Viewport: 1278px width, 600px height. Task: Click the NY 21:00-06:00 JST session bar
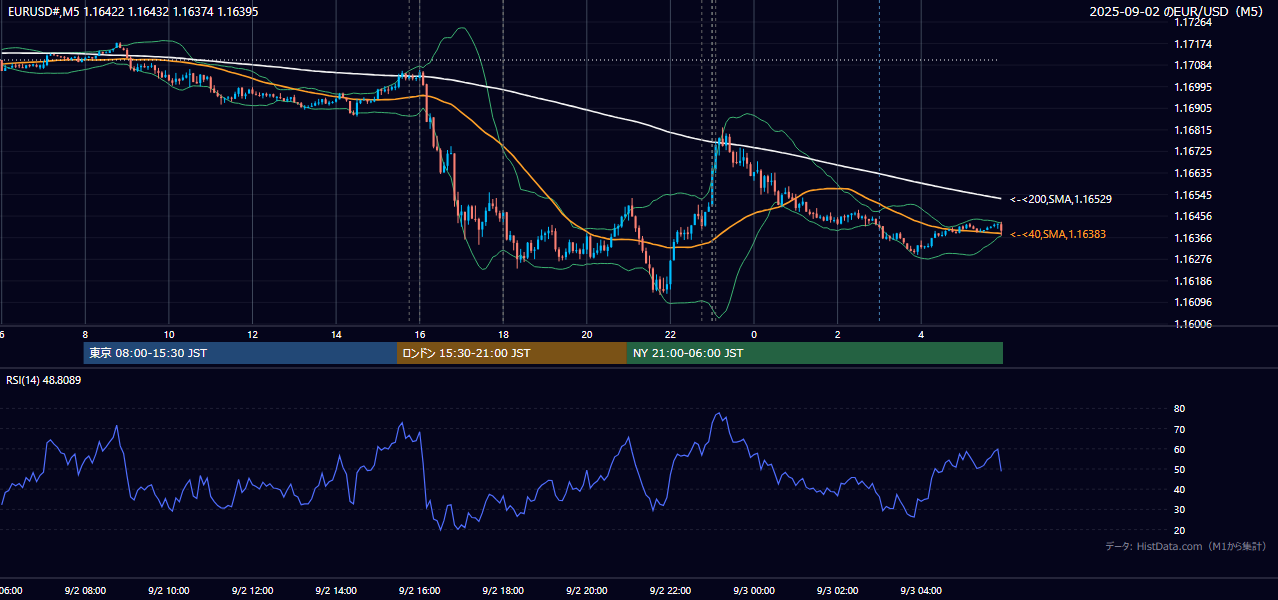pos(815,353)
